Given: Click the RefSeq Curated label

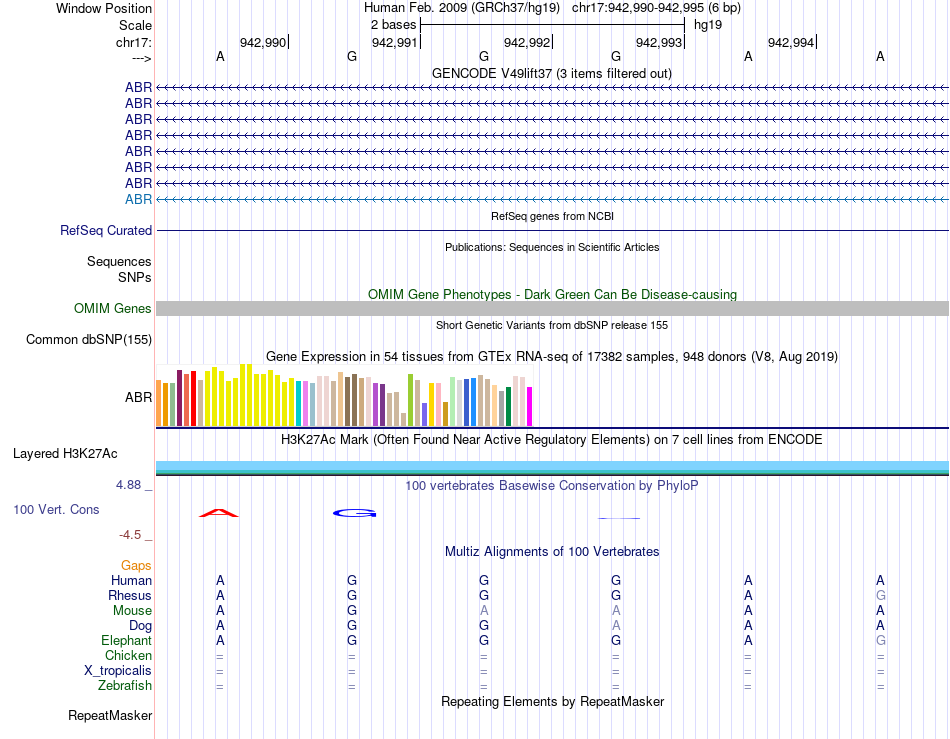Looking at the screenshot, I should 105,230.
